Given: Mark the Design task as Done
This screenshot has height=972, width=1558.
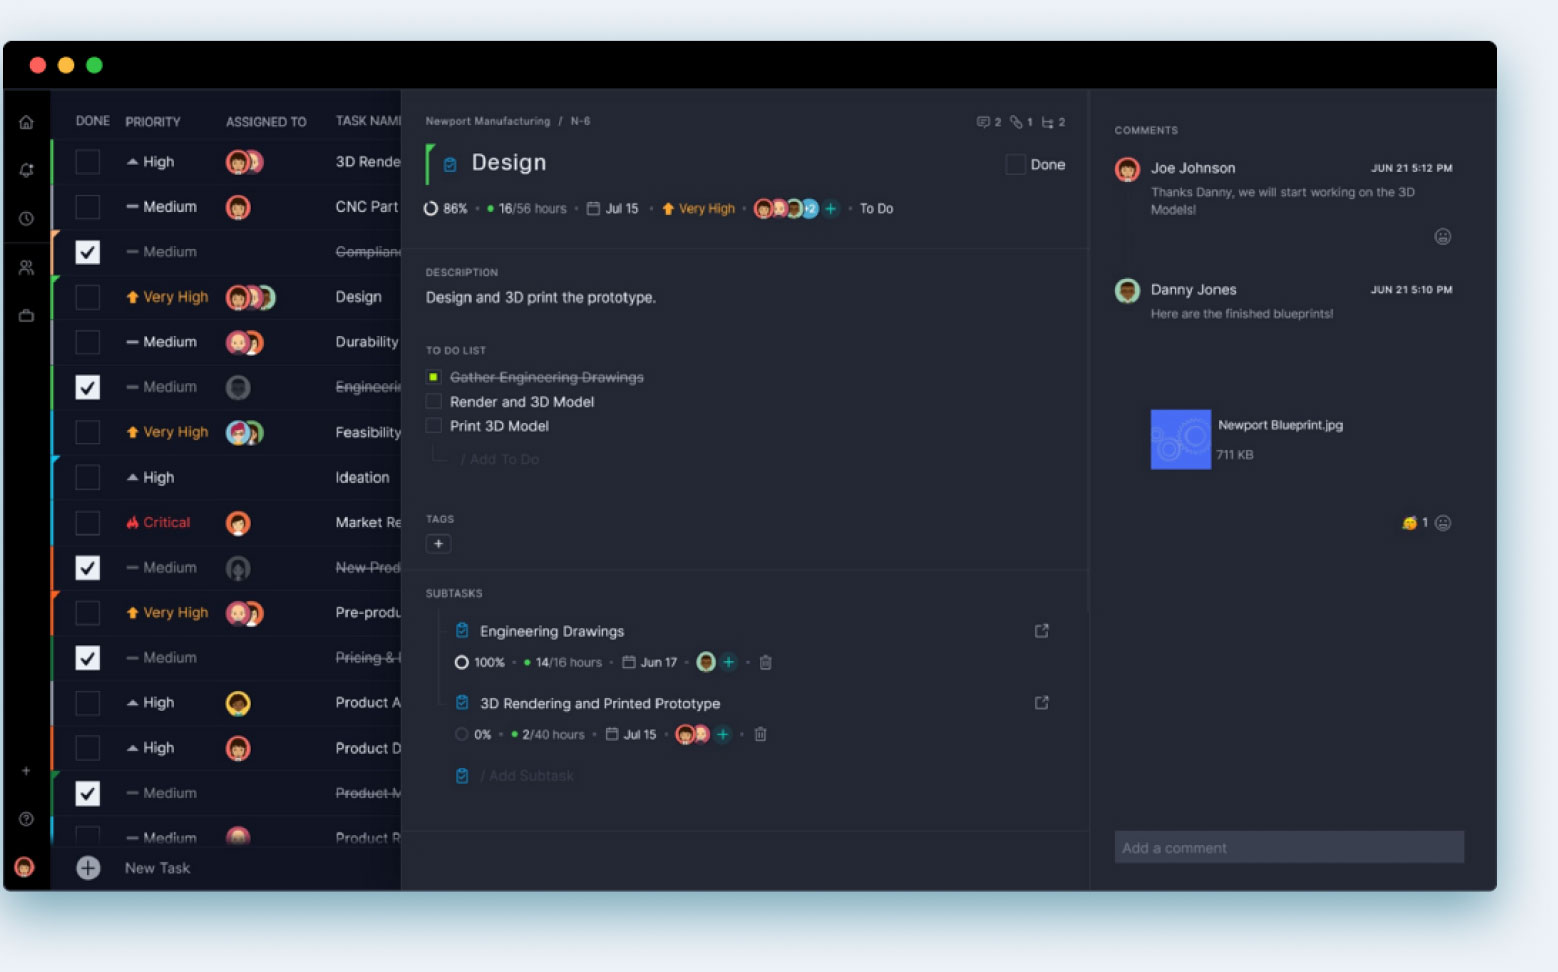Looking at the screenshot, I should pos(1013,164).
